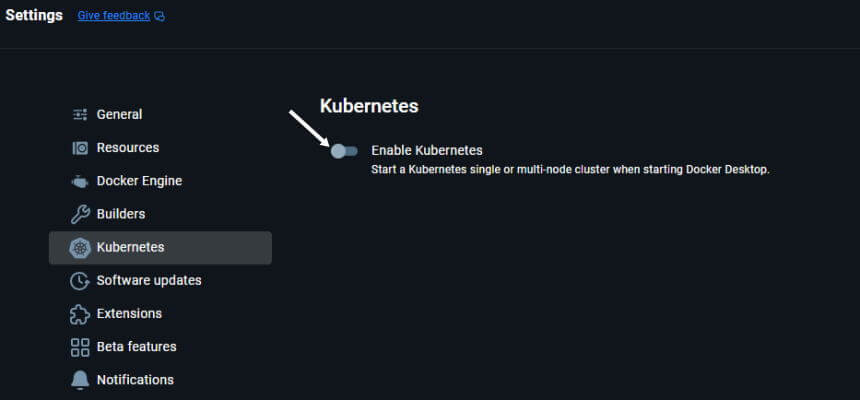The image size is (860, 400).
Task: Click the Resources disk icon
Action: pos(80,148)
